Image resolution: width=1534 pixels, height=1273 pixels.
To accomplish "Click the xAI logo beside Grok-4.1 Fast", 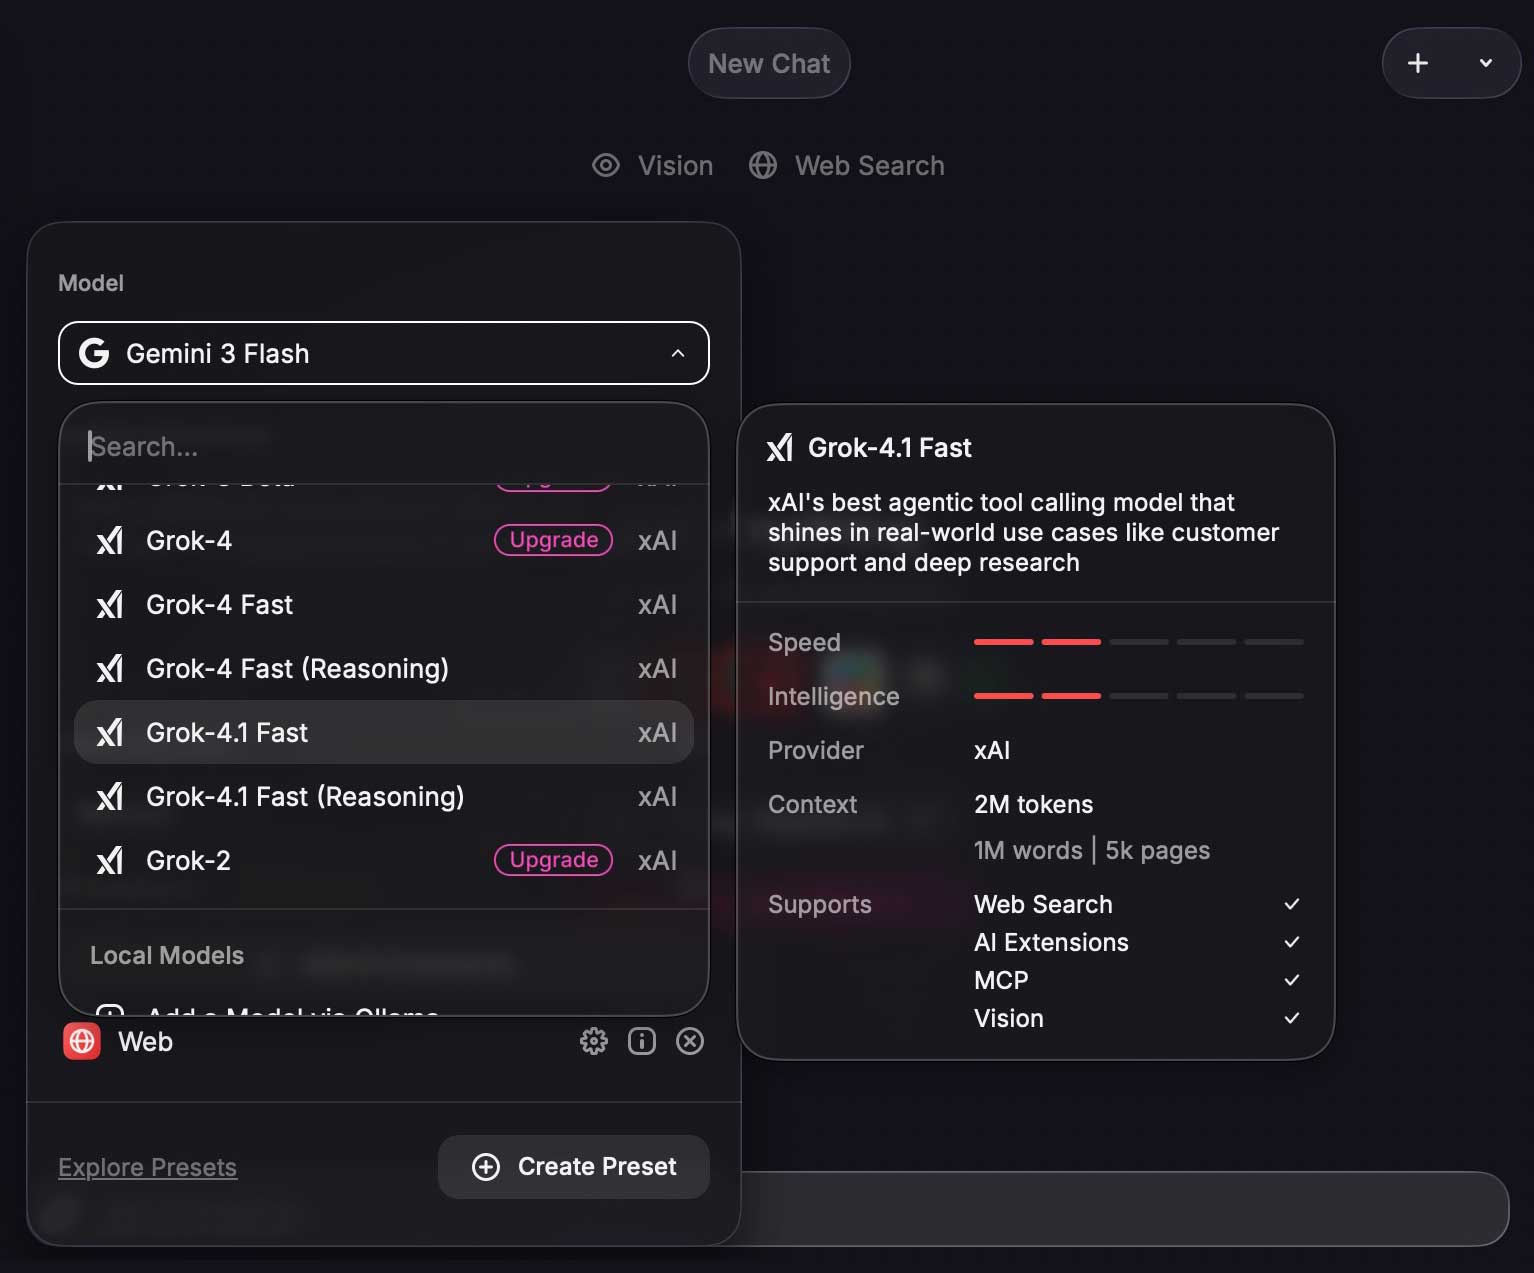I will coord(109,732).
